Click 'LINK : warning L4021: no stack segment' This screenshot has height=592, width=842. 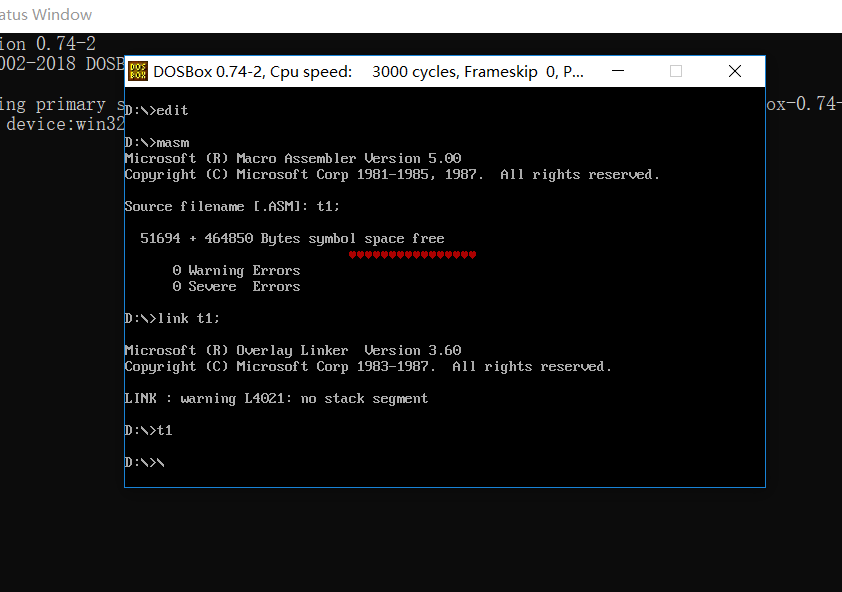[276, 399]
